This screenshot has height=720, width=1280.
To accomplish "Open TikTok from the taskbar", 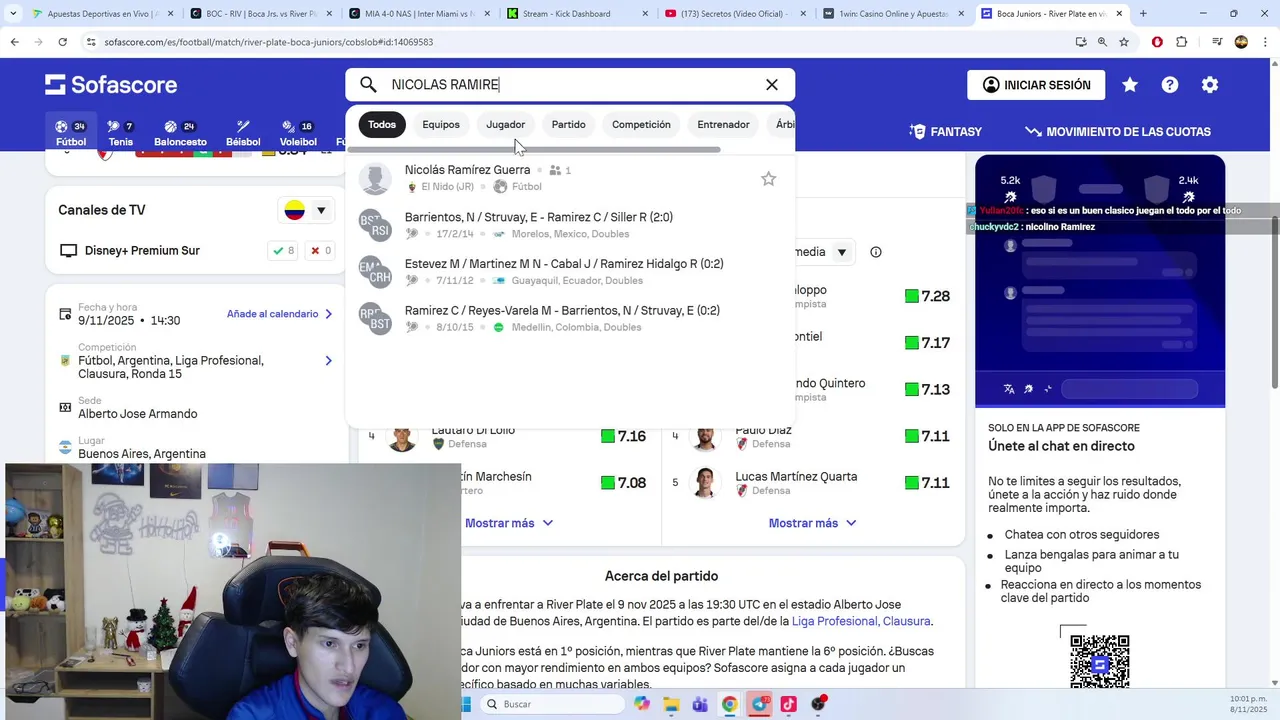I will pos(789,704).
